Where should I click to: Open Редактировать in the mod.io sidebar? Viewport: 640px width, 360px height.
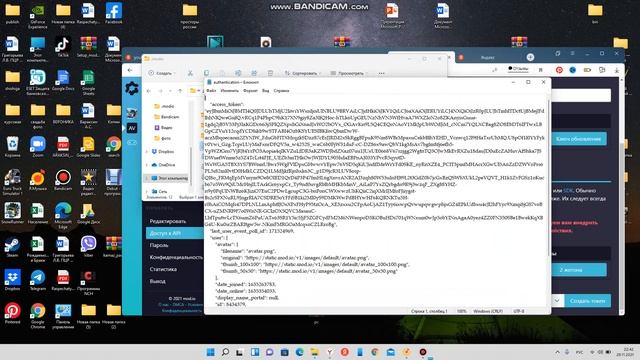[x=168, y=221]
